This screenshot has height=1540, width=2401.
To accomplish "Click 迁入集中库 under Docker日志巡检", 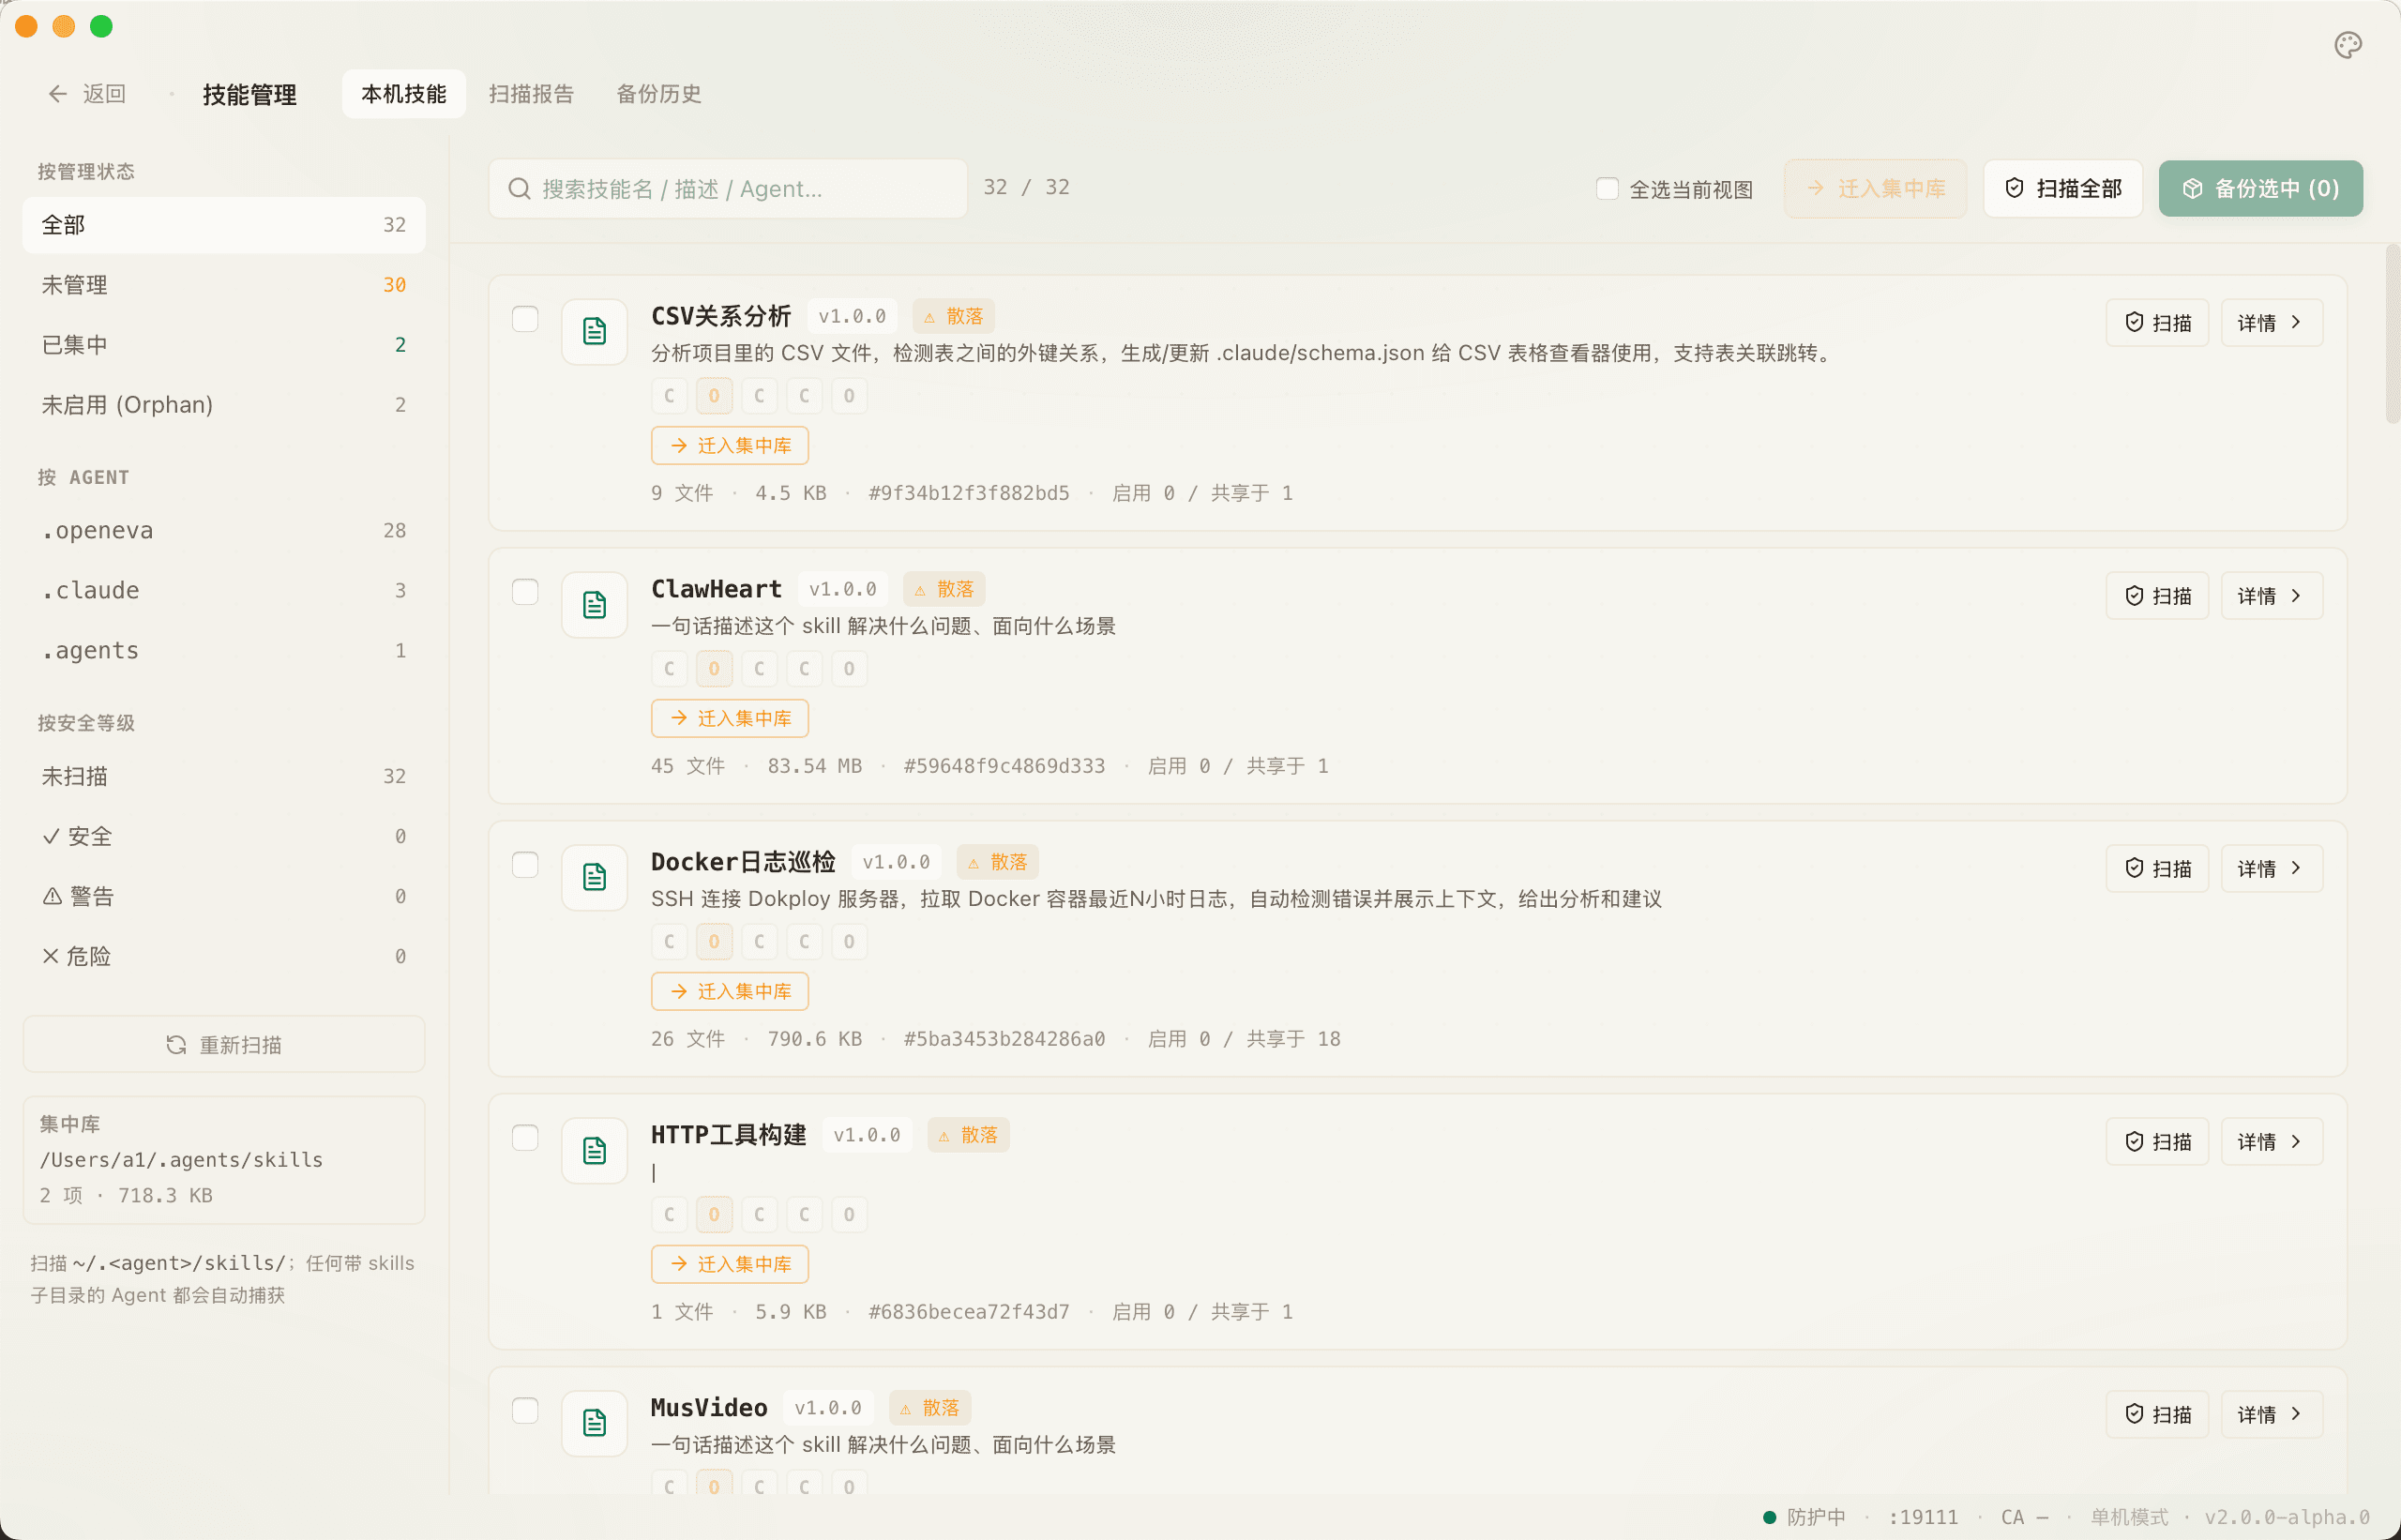I will click(x=730, y=991).
